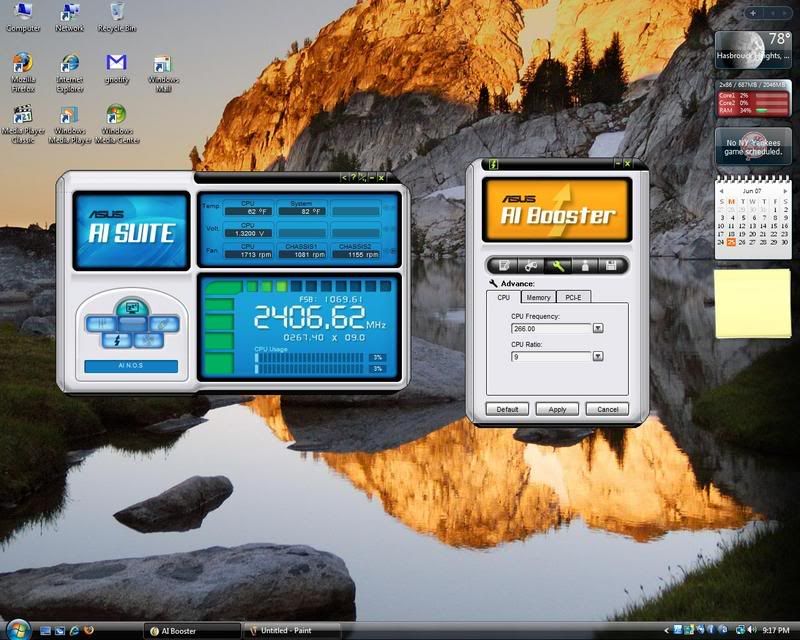Click the volume speaker icon in system tray
The image size is (800, 640).
pyautogui.click(x=753, y=631)
